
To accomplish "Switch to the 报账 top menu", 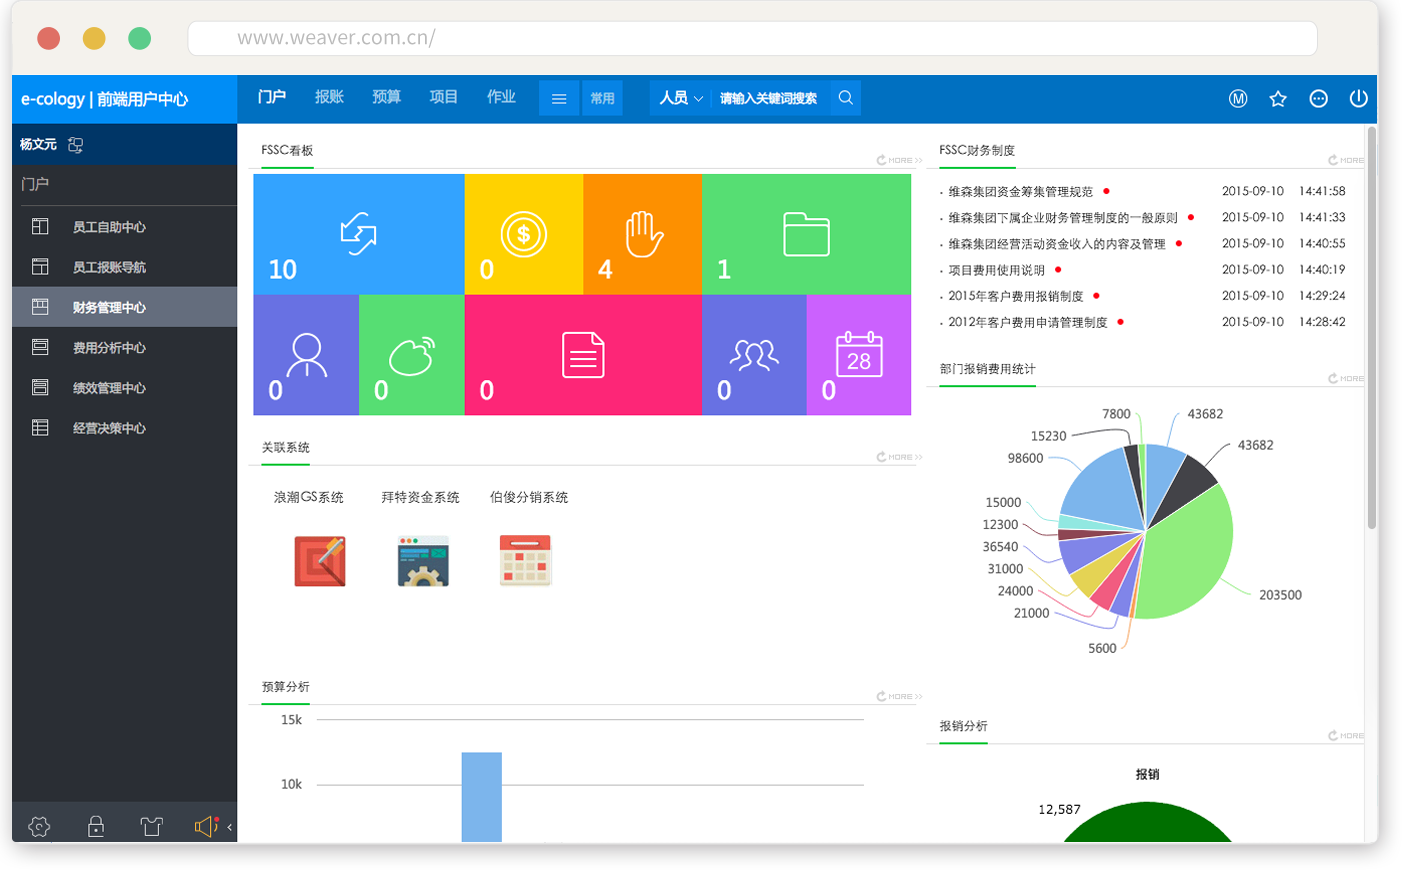I will point(329,97).
